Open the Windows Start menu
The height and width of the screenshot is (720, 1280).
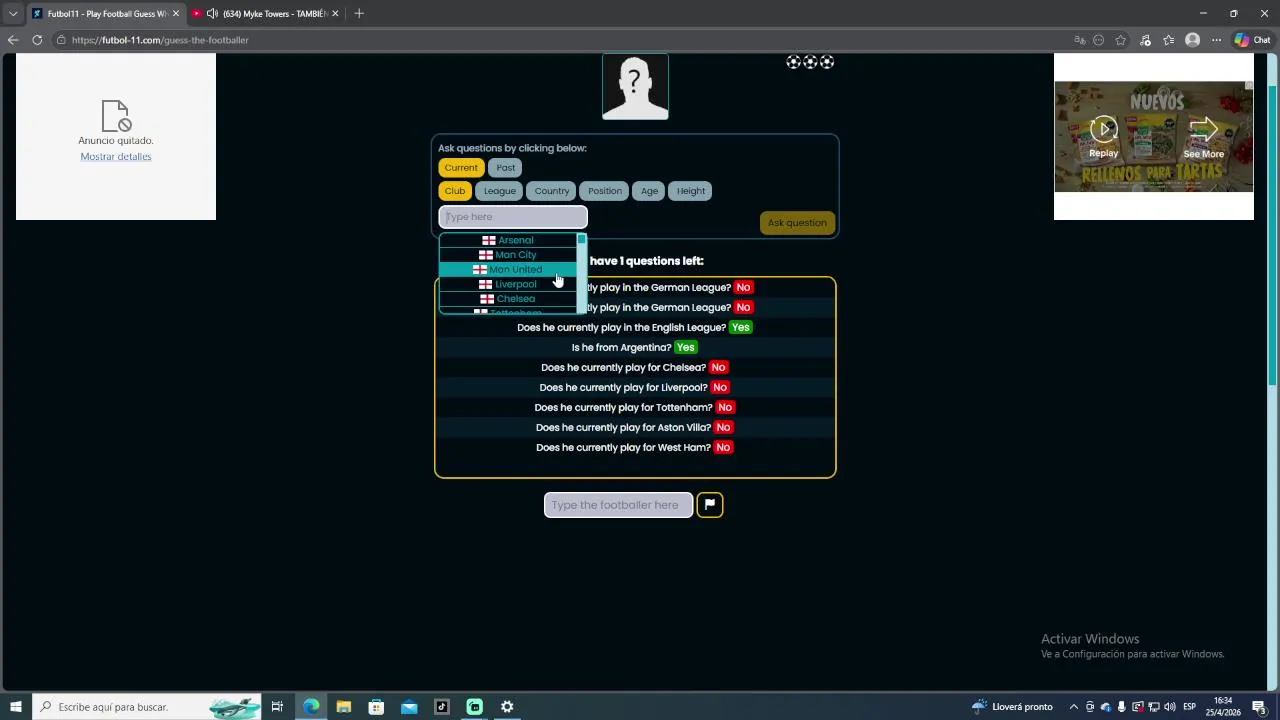tap(16, 707)
